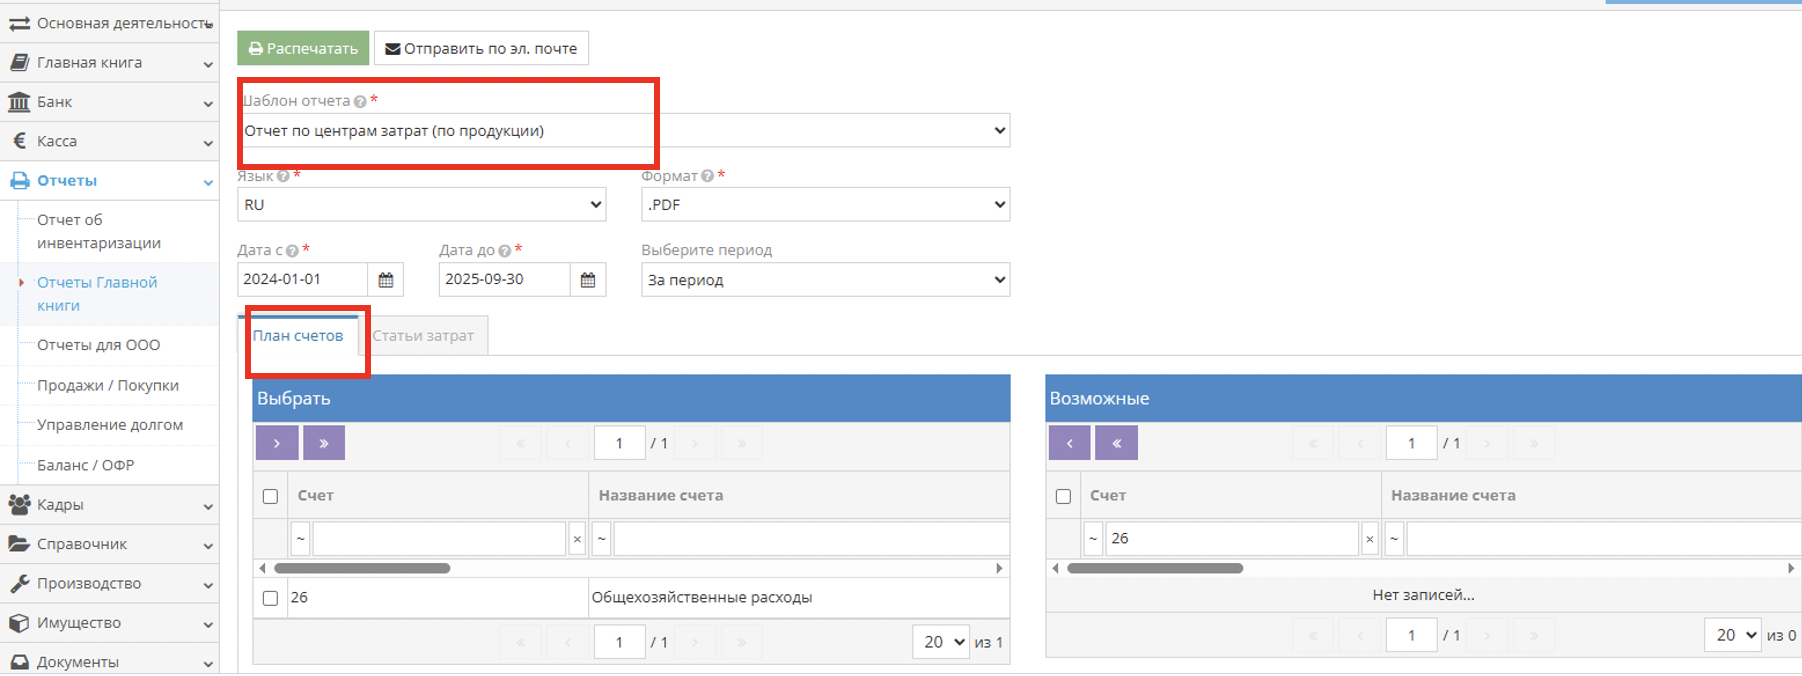The width and height of the screenshot is (1802, 676).
Task: Click help icon next to 'Шаблон отчета'
Action: point(360,101)
